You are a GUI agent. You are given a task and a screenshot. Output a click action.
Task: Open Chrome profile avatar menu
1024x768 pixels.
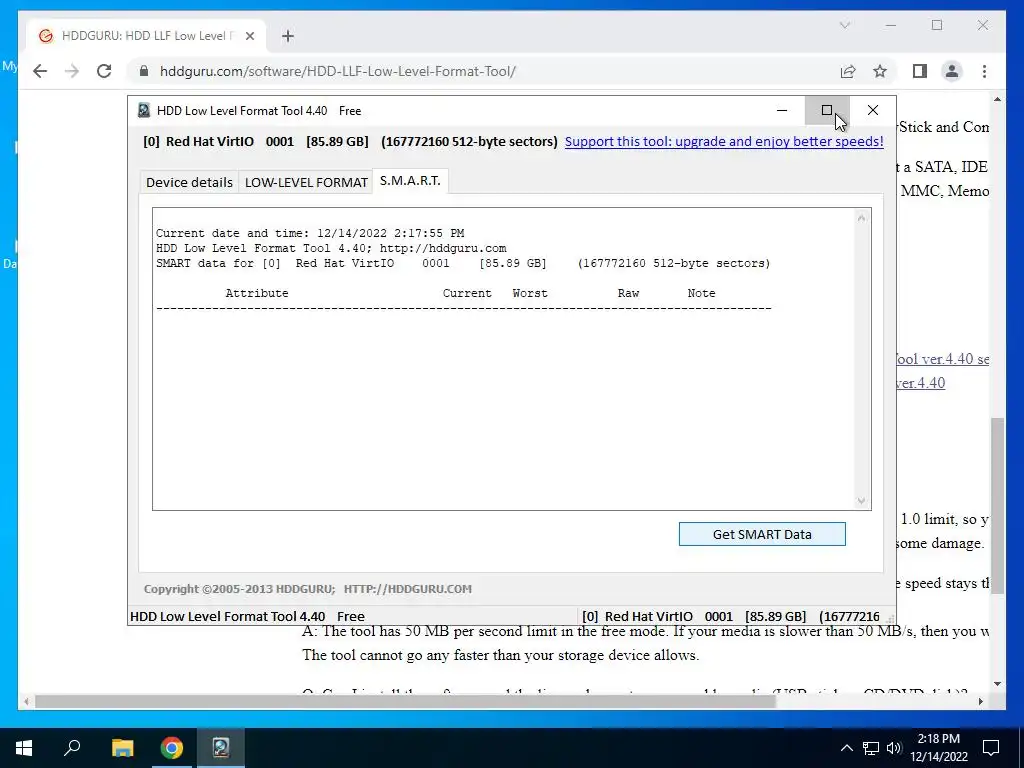[952, 71]
